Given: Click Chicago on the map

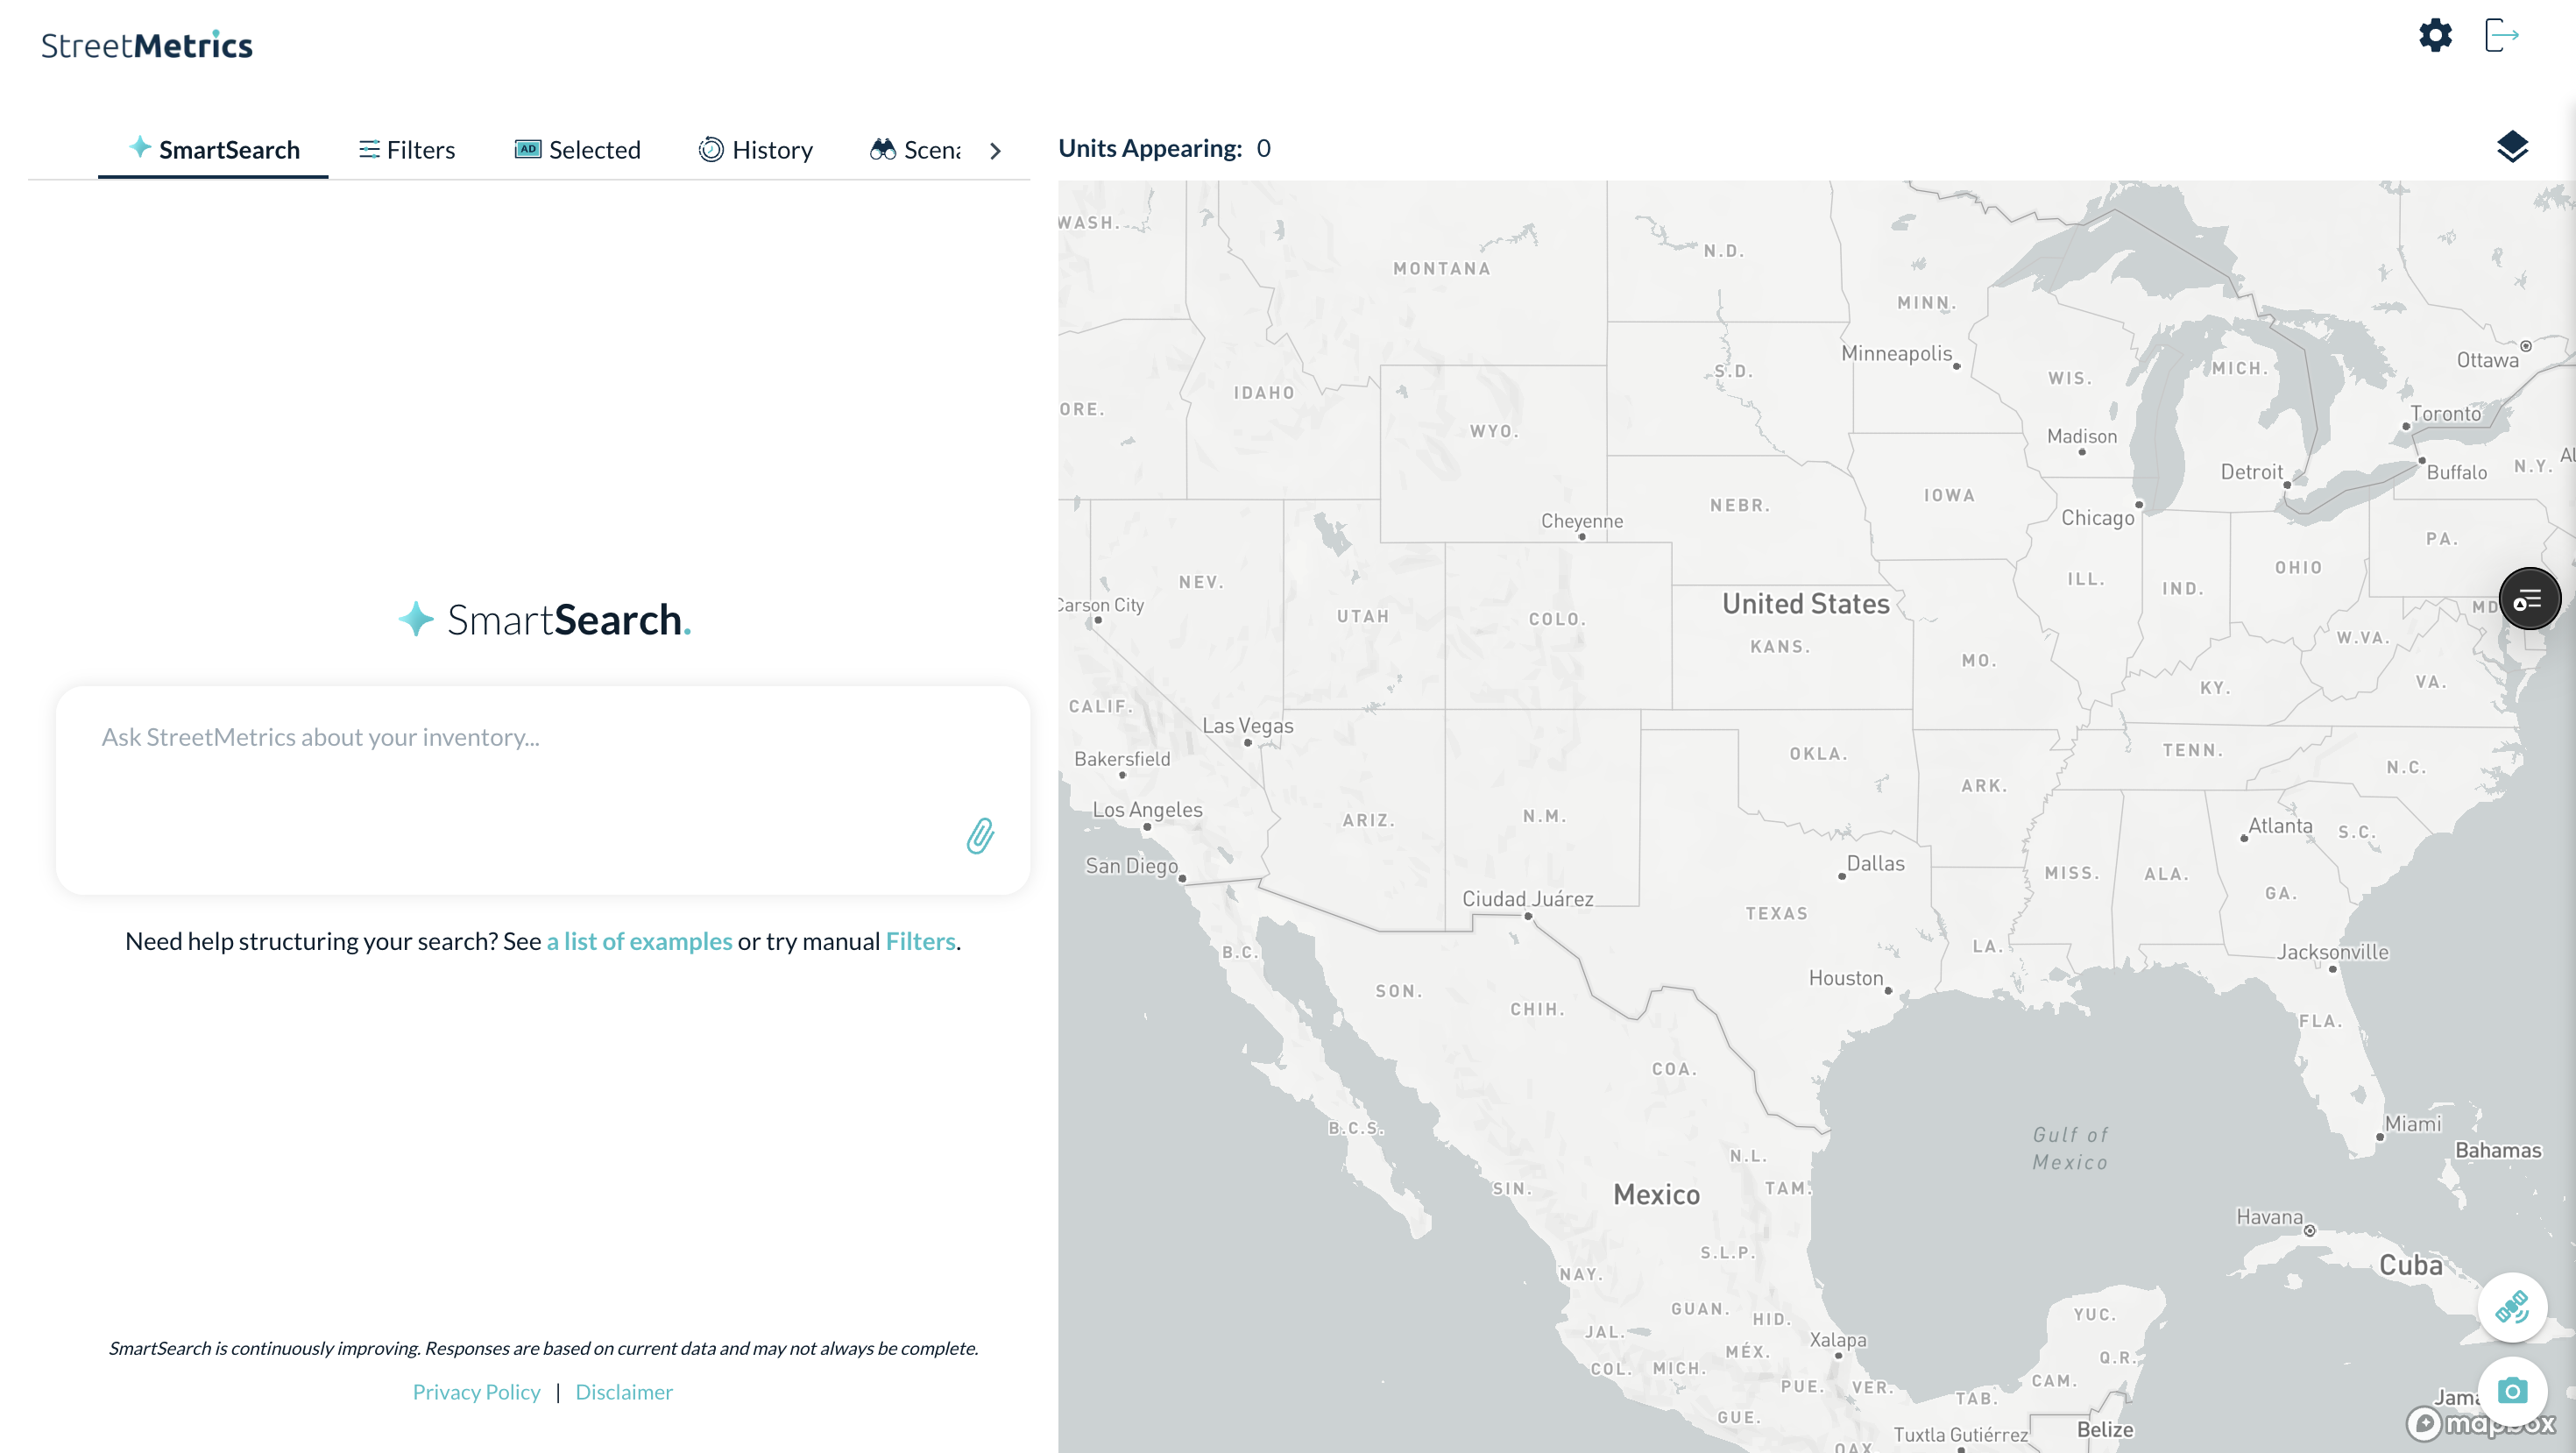Looking at the screenshot, I should click(2097, 518).
